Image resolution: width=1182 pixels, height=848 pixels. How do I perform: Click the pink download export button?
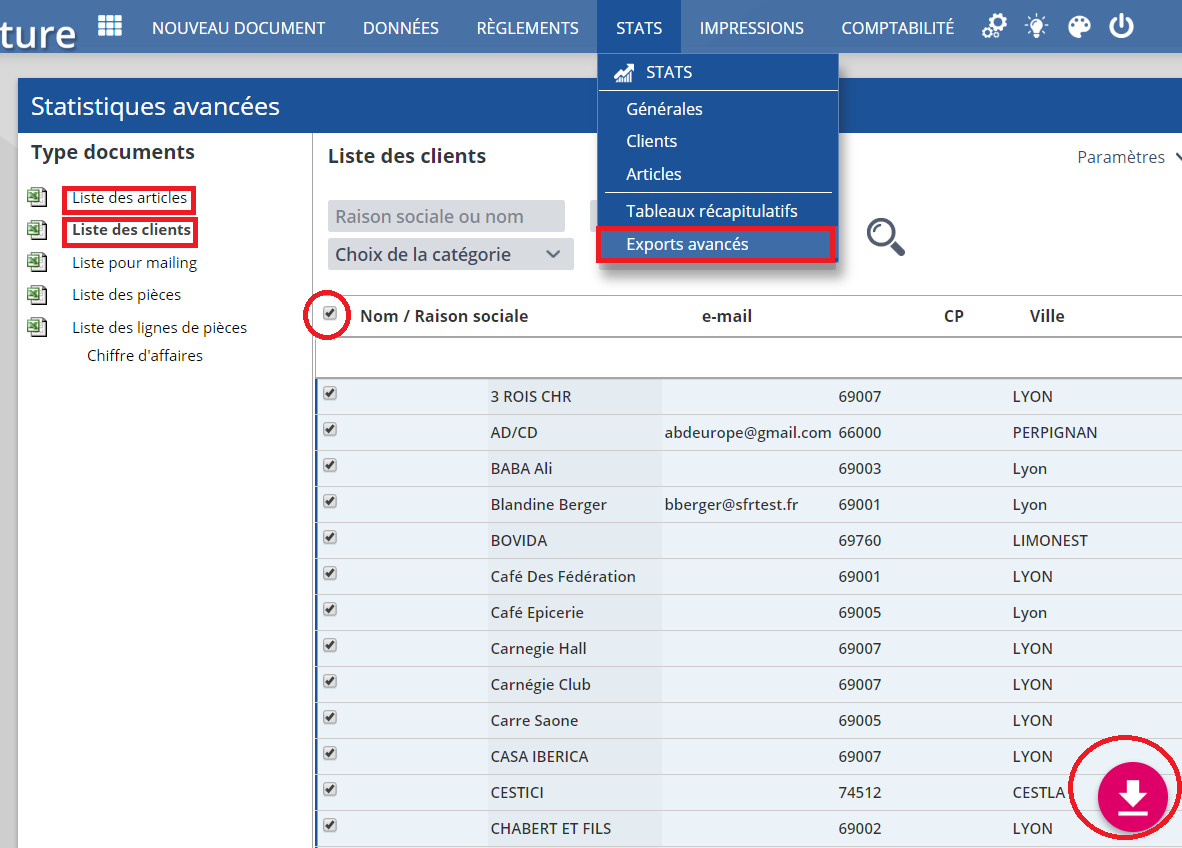pos(1132,797)
